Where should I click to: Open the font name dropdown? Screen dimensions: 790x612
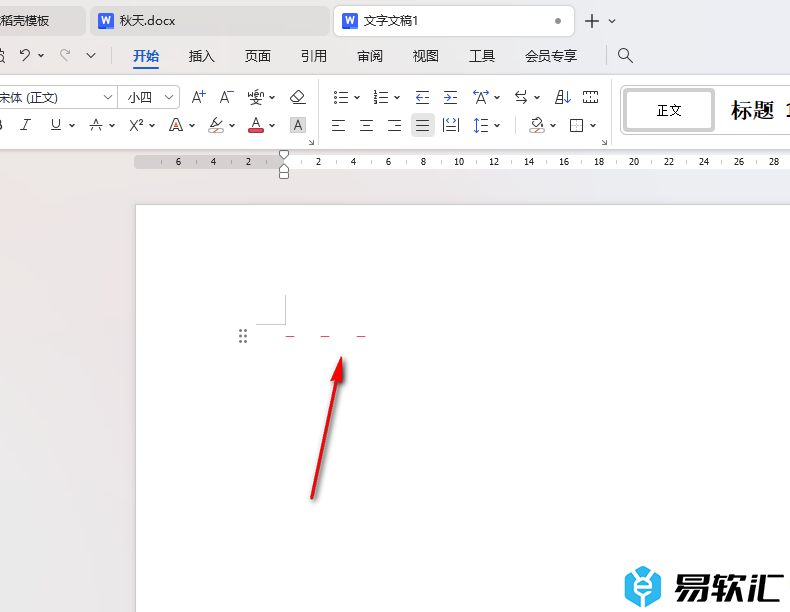click(x=108, y=97)
